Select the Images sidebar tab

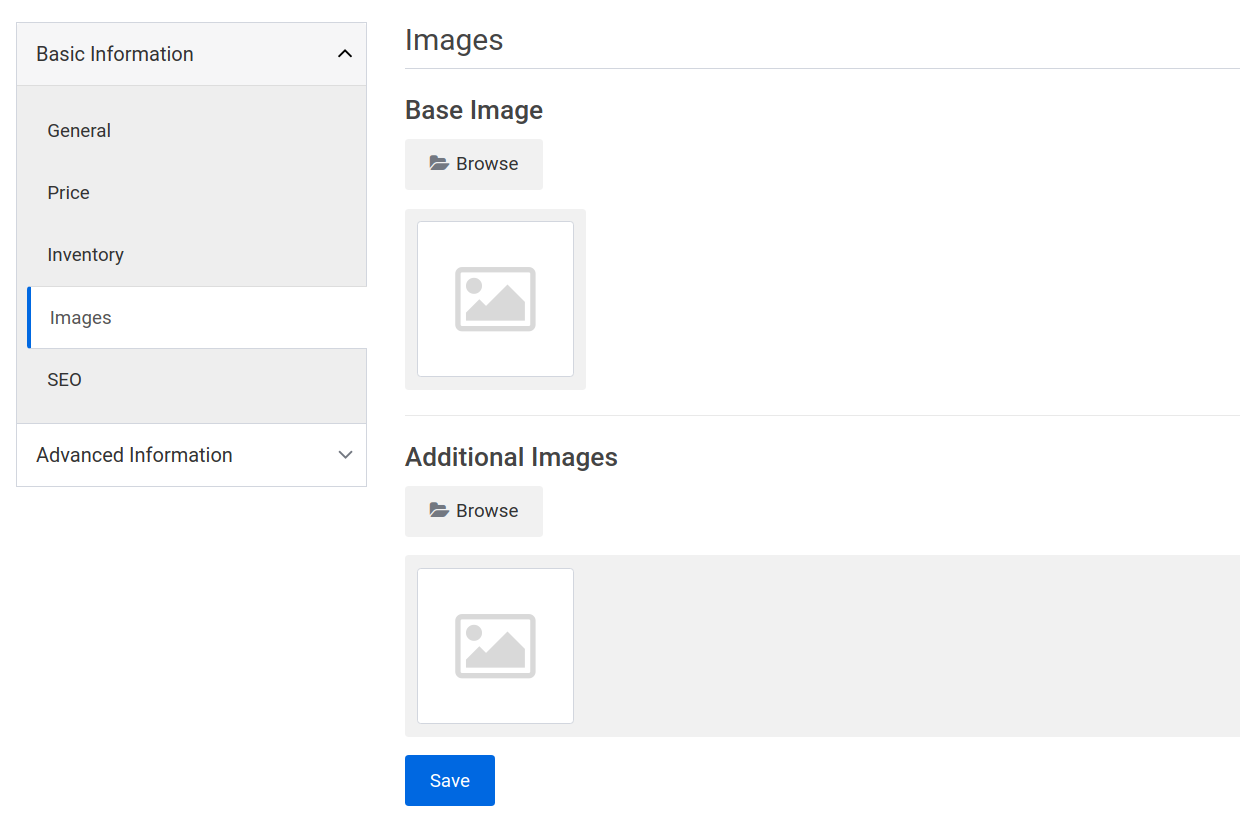(80, 317)
